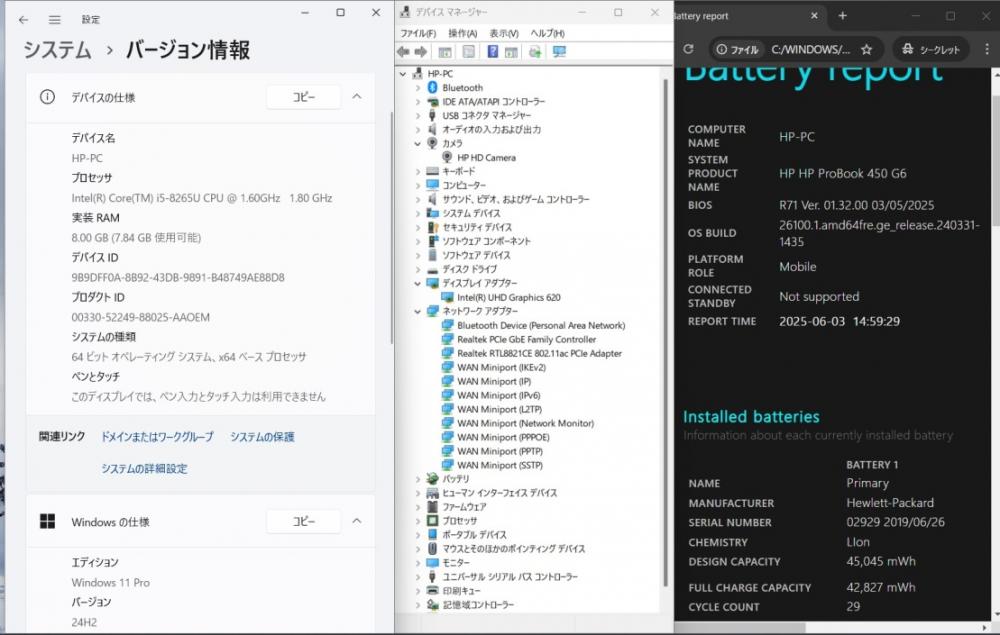Open the 表示(V) menu
This screenshot has height=635, width=1000.
coord(504,33)
